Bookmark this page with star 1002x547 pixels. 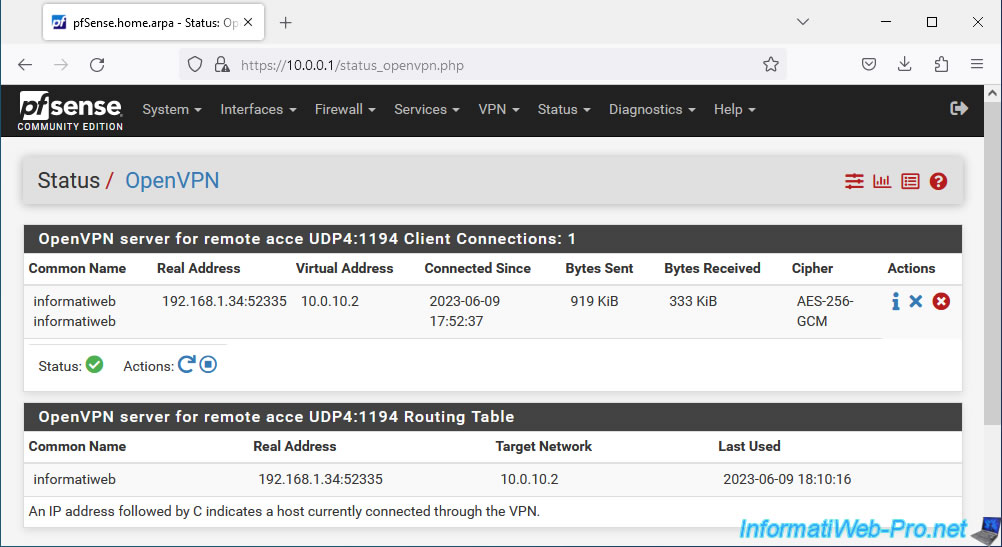(x=771, y=65)
